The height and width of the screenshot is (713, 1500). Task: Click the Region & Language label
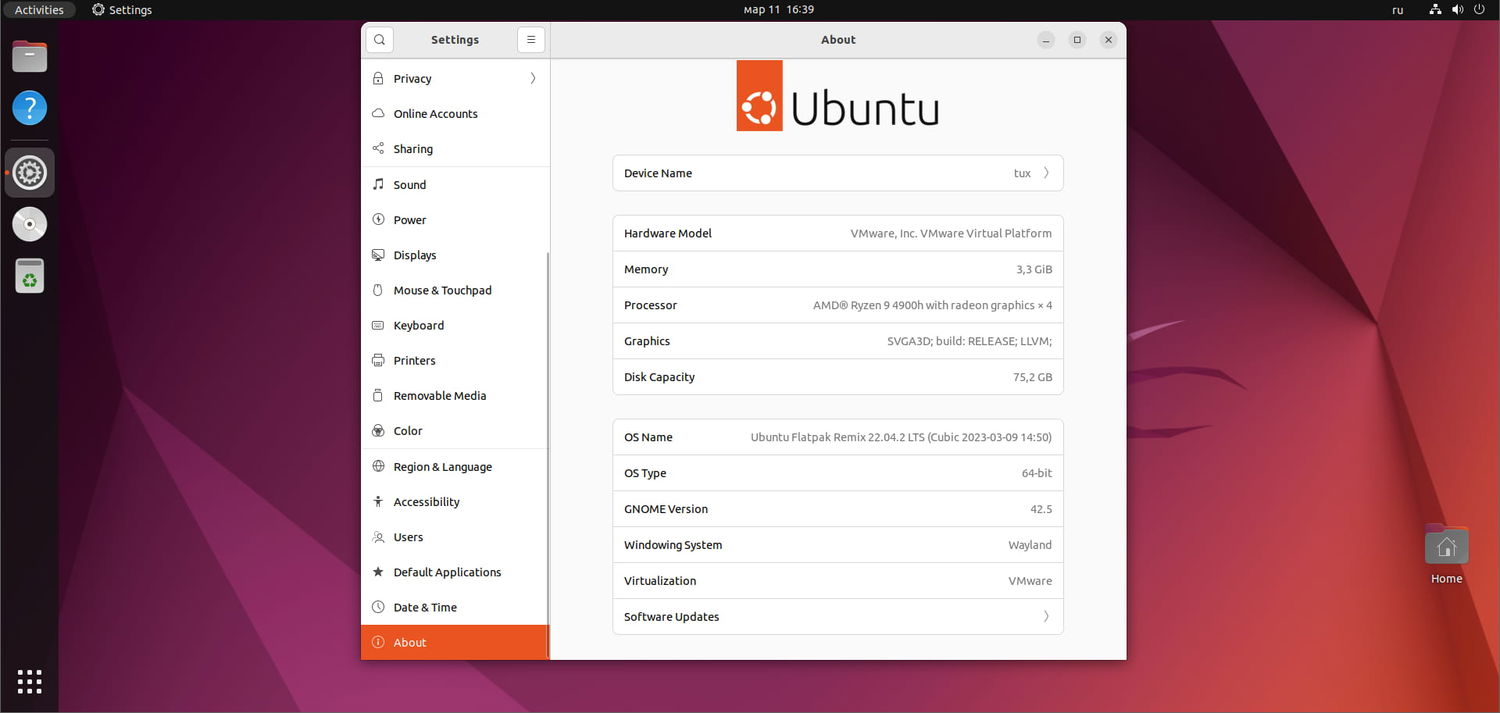tap(442, 467)
